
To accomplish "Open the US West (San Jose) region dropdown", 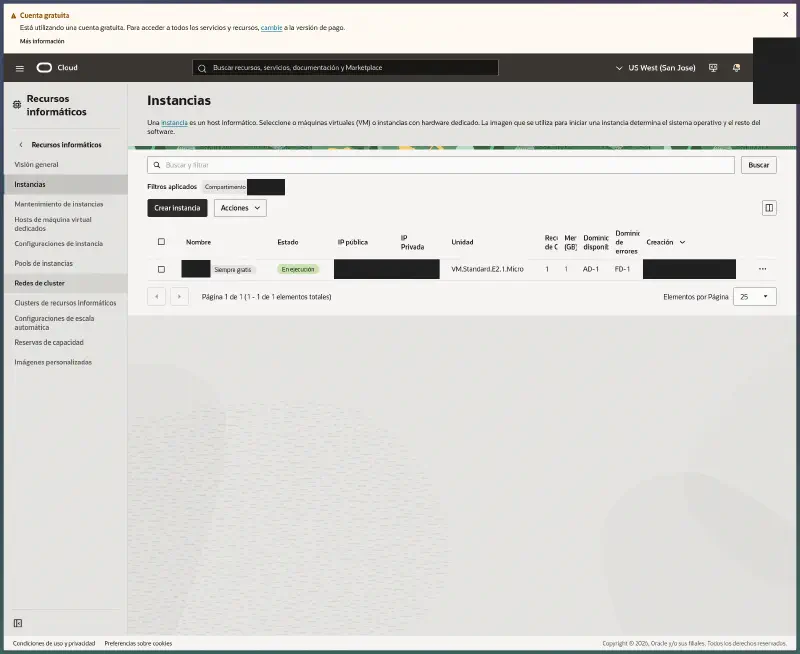I will click(x=656, y=68).
